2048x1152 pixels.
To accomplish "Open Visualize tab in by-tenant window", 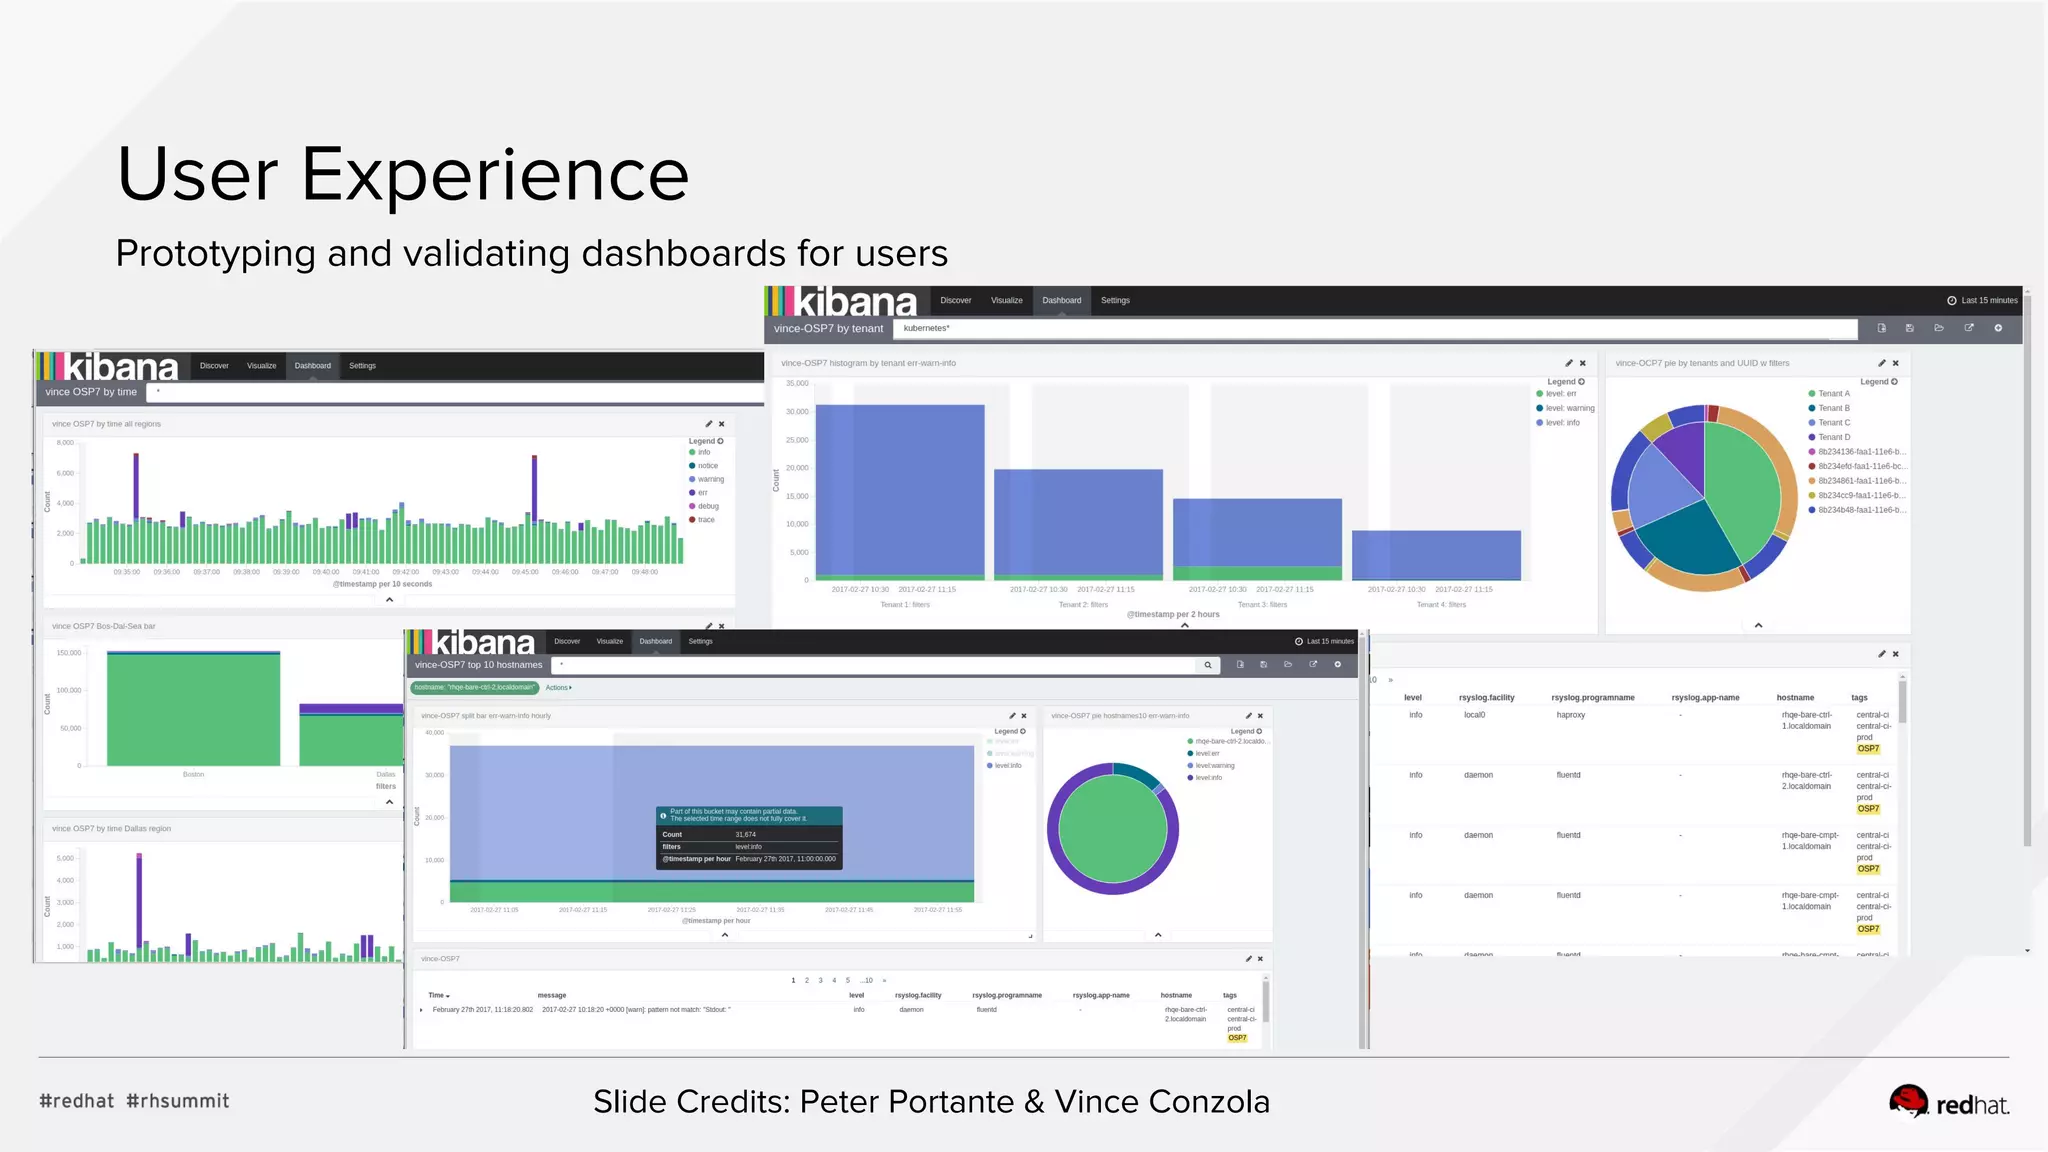I will click(1007, 300).
